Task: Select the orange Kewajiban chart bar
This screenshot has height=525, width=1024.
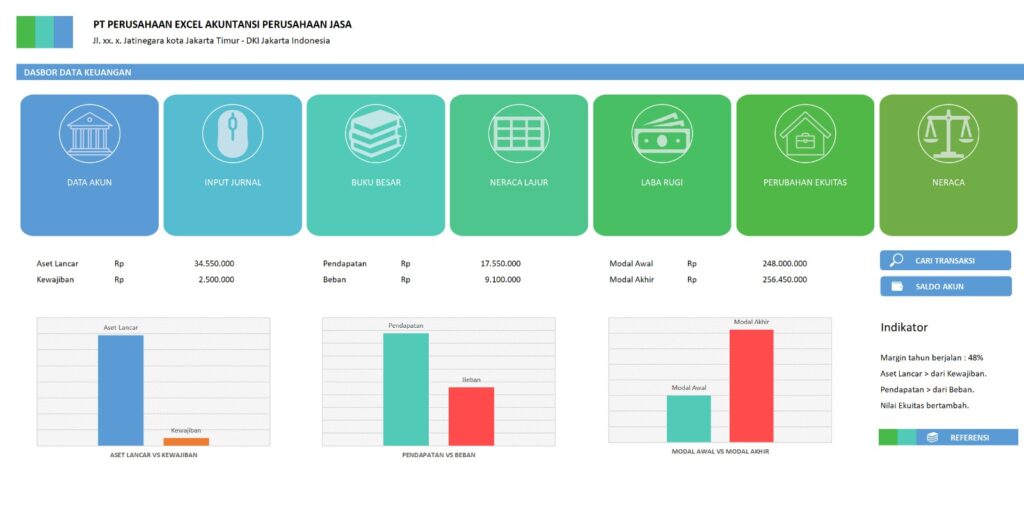Action: coord(186,441)
